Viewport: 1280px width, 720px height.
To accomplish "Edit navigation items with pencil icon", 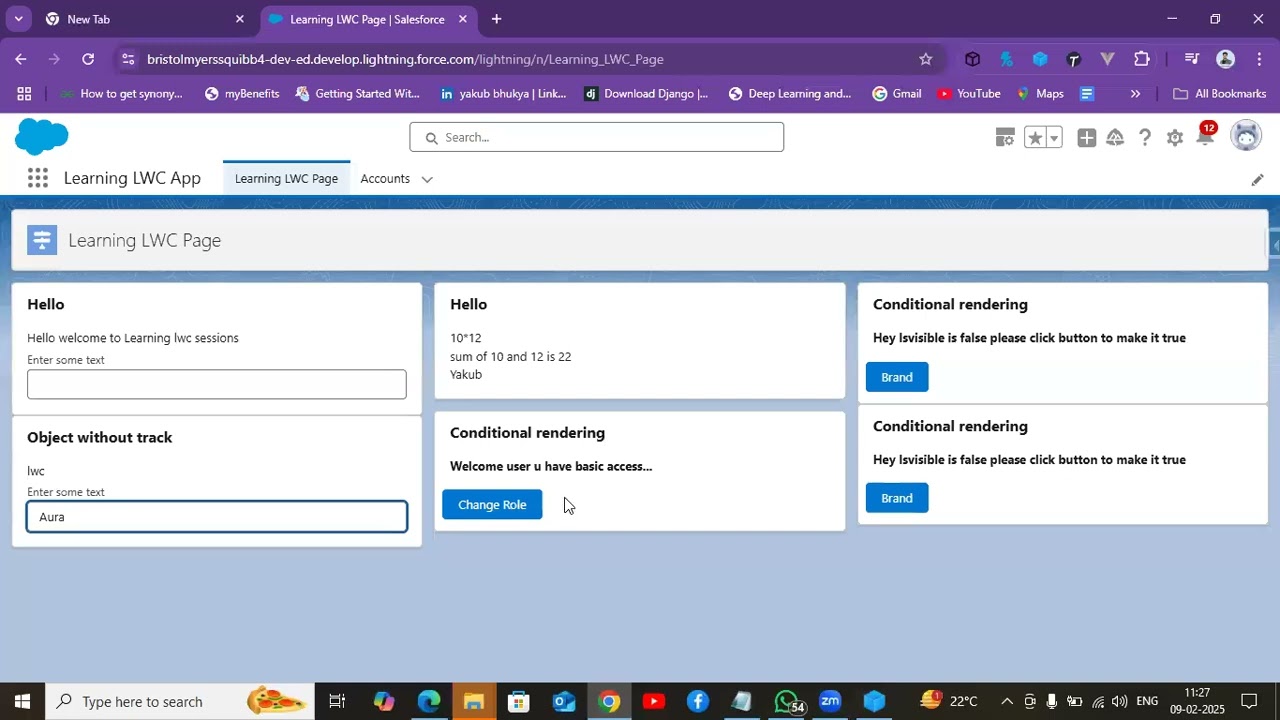I will tap(1257, 179).
